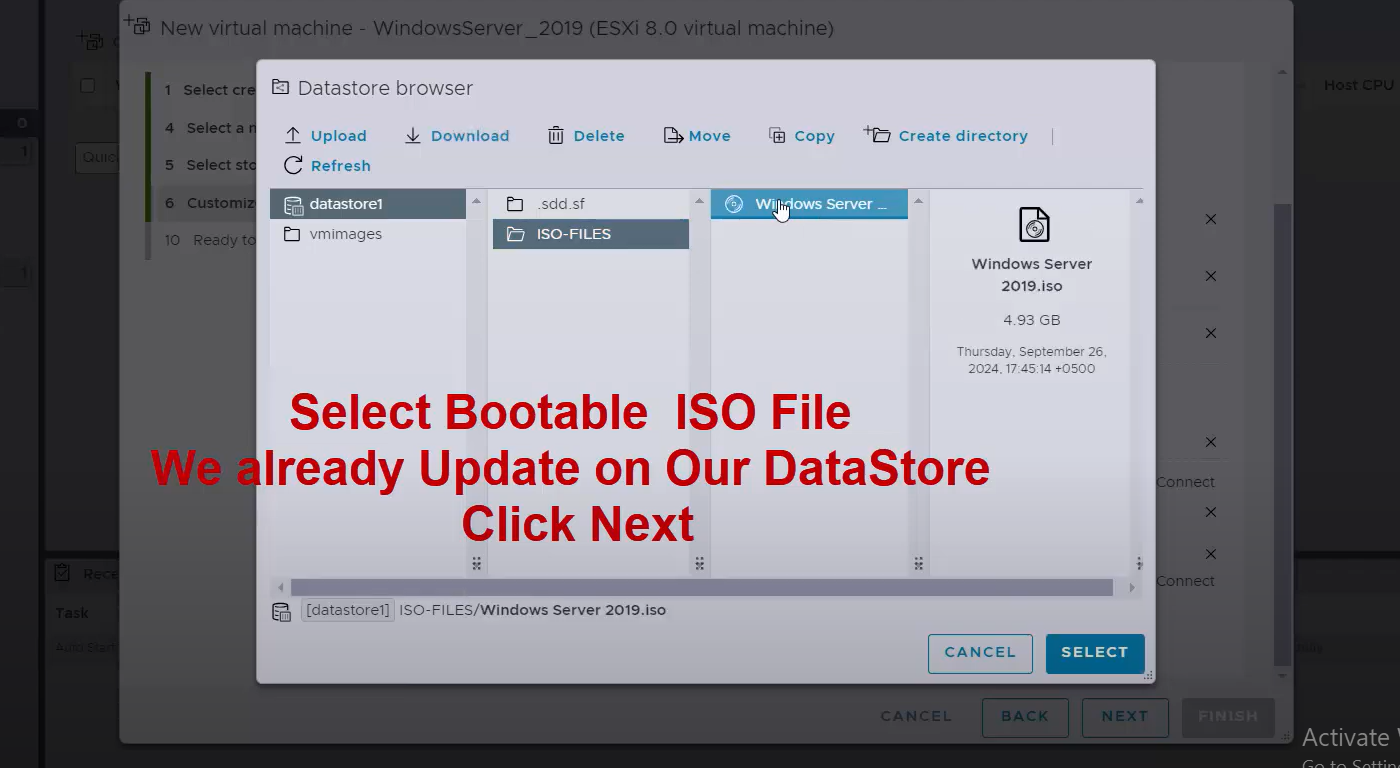Click wizard step 6 Customize settings
This screenshot has height=768, width=1400.
pos(209,203)
